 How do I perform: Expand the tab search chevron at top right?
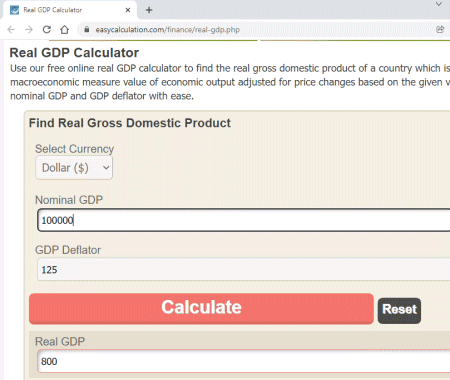[439, 4]
